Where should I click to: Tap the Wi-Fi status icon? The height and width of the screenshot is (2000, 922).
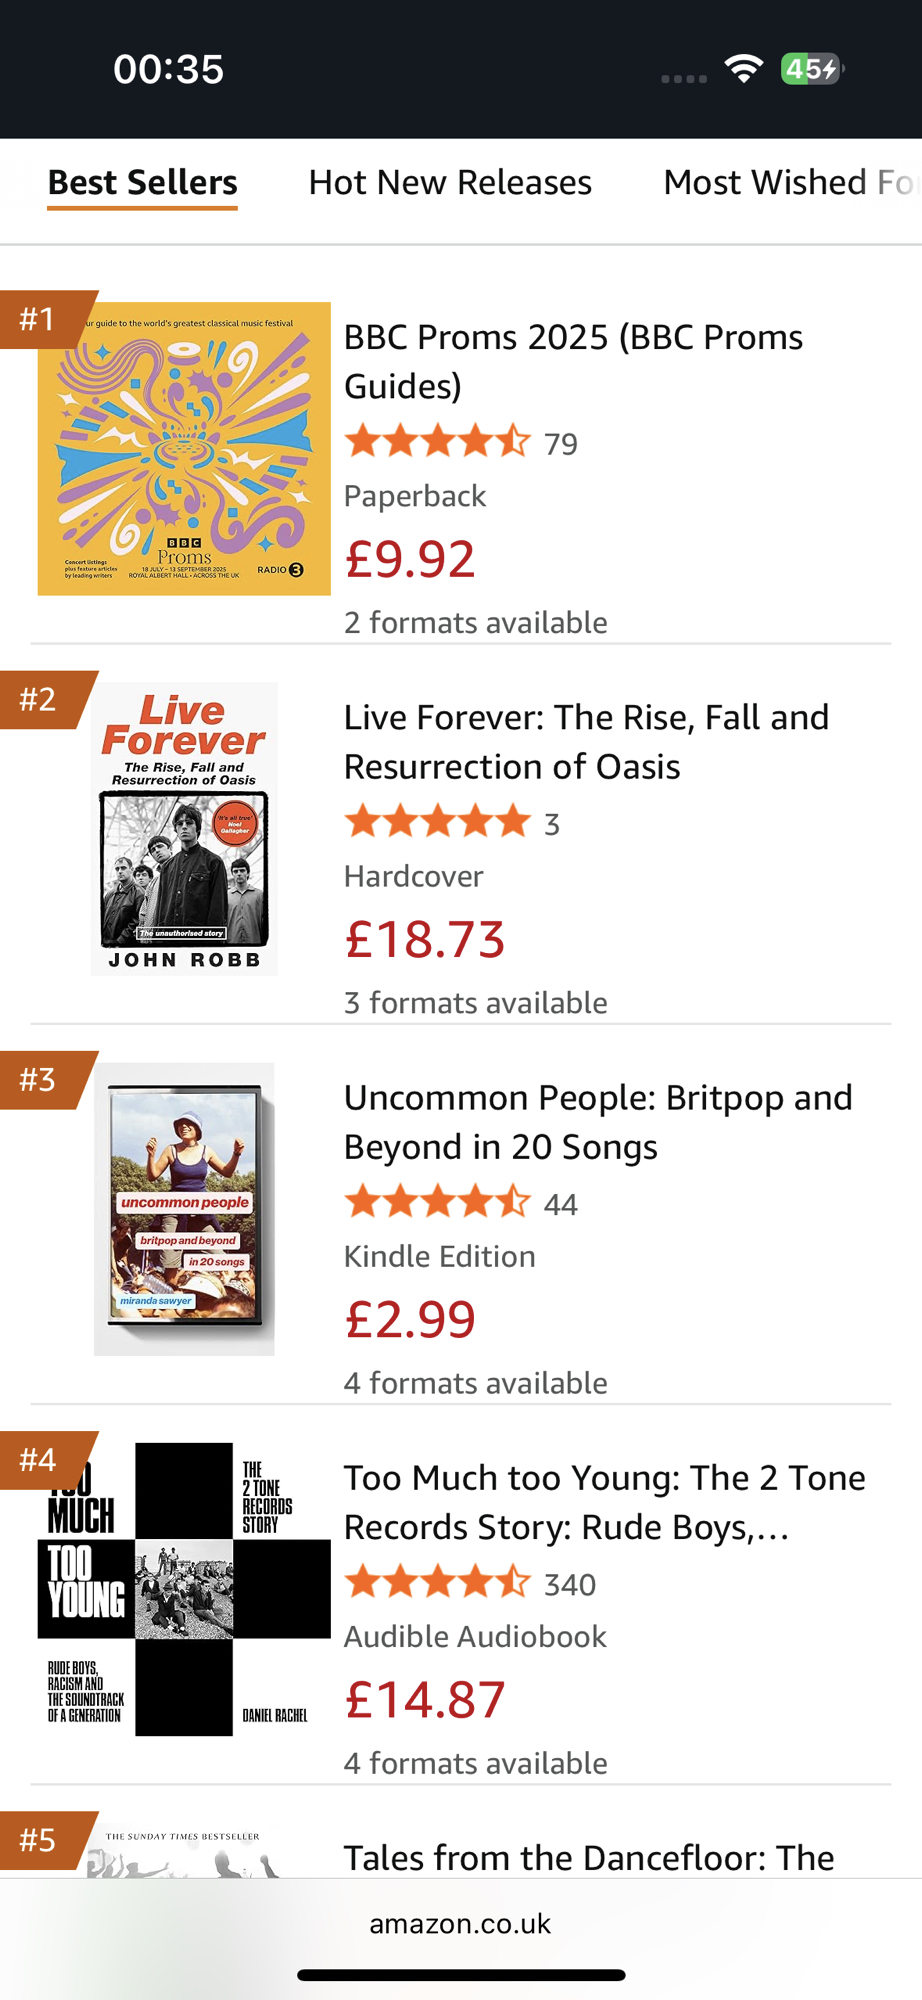pyautogui.click(x=744, y=69)
